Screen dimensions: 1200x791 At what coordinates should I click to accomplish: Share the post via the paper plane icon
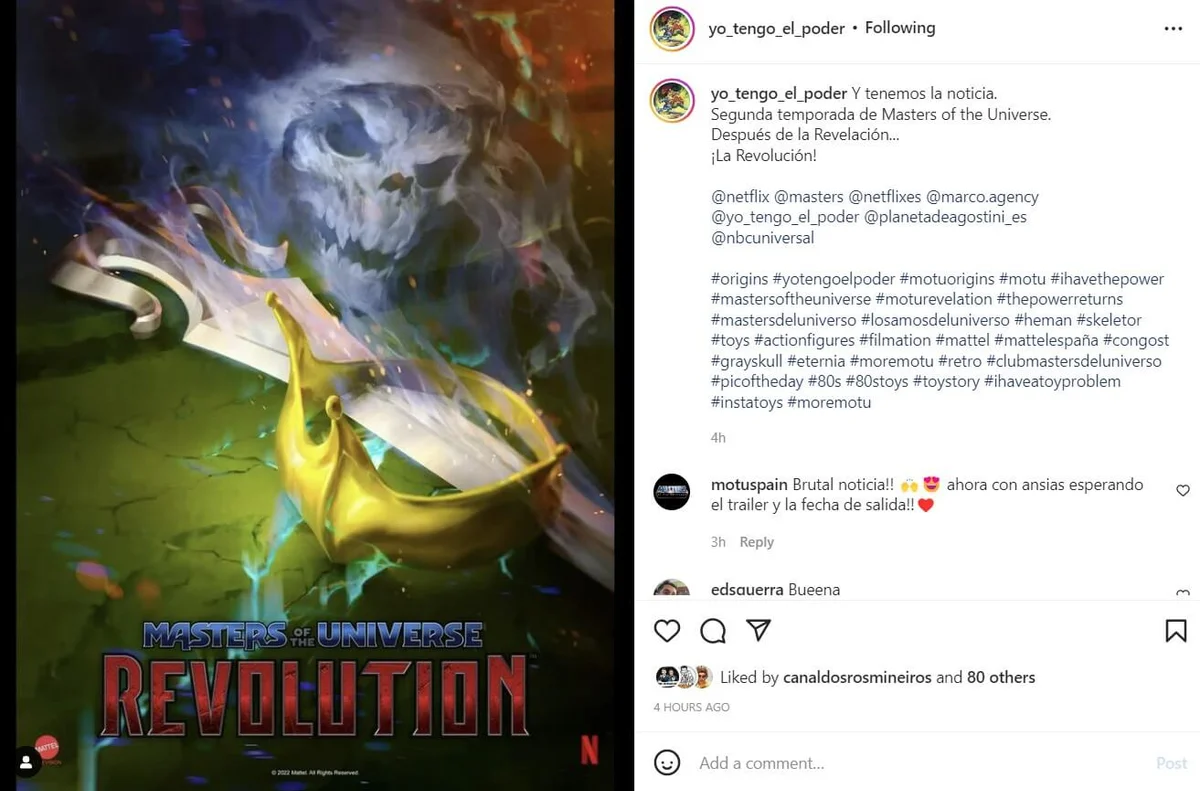(758, 631)
